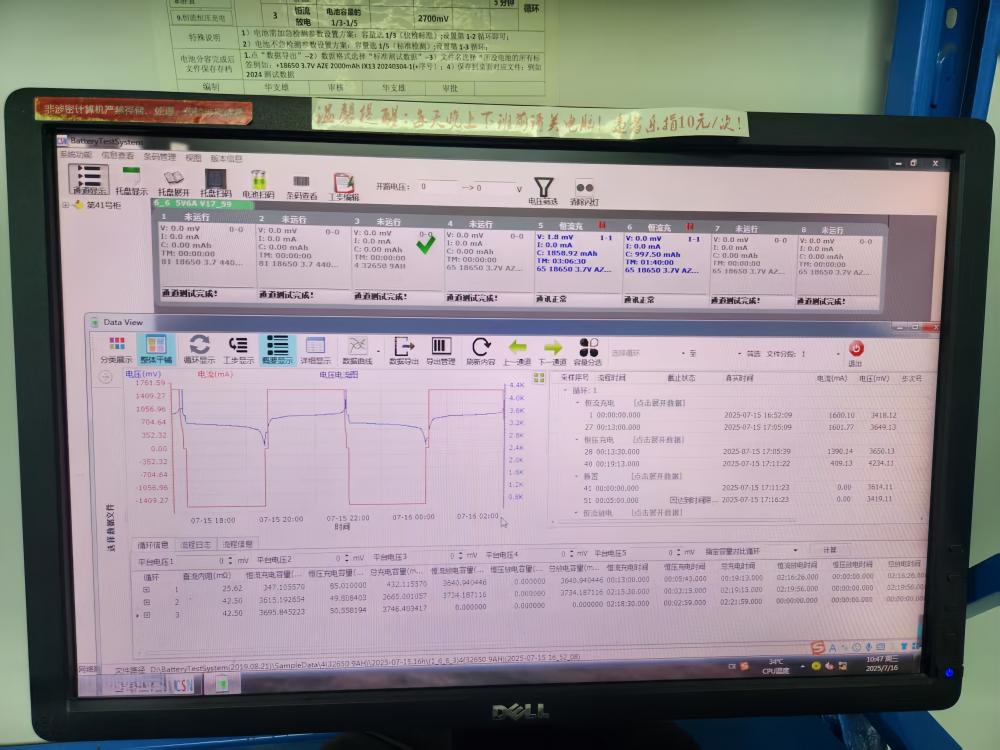This screenshot has height=750, width=1000.
Task: Click the 电压筛选 voltage filter funnel icon
Action: [x=545, y=186]
